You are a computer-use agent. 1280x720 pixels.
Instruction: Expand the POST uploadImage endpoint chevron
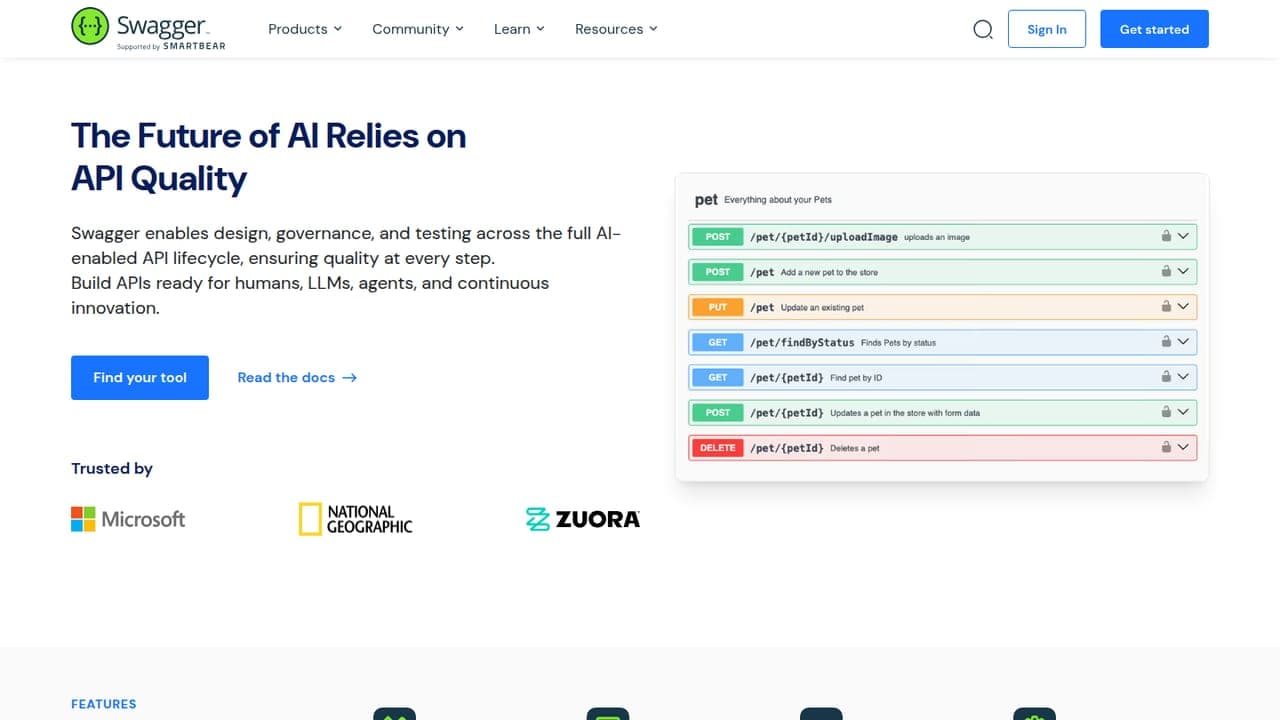1183,237
